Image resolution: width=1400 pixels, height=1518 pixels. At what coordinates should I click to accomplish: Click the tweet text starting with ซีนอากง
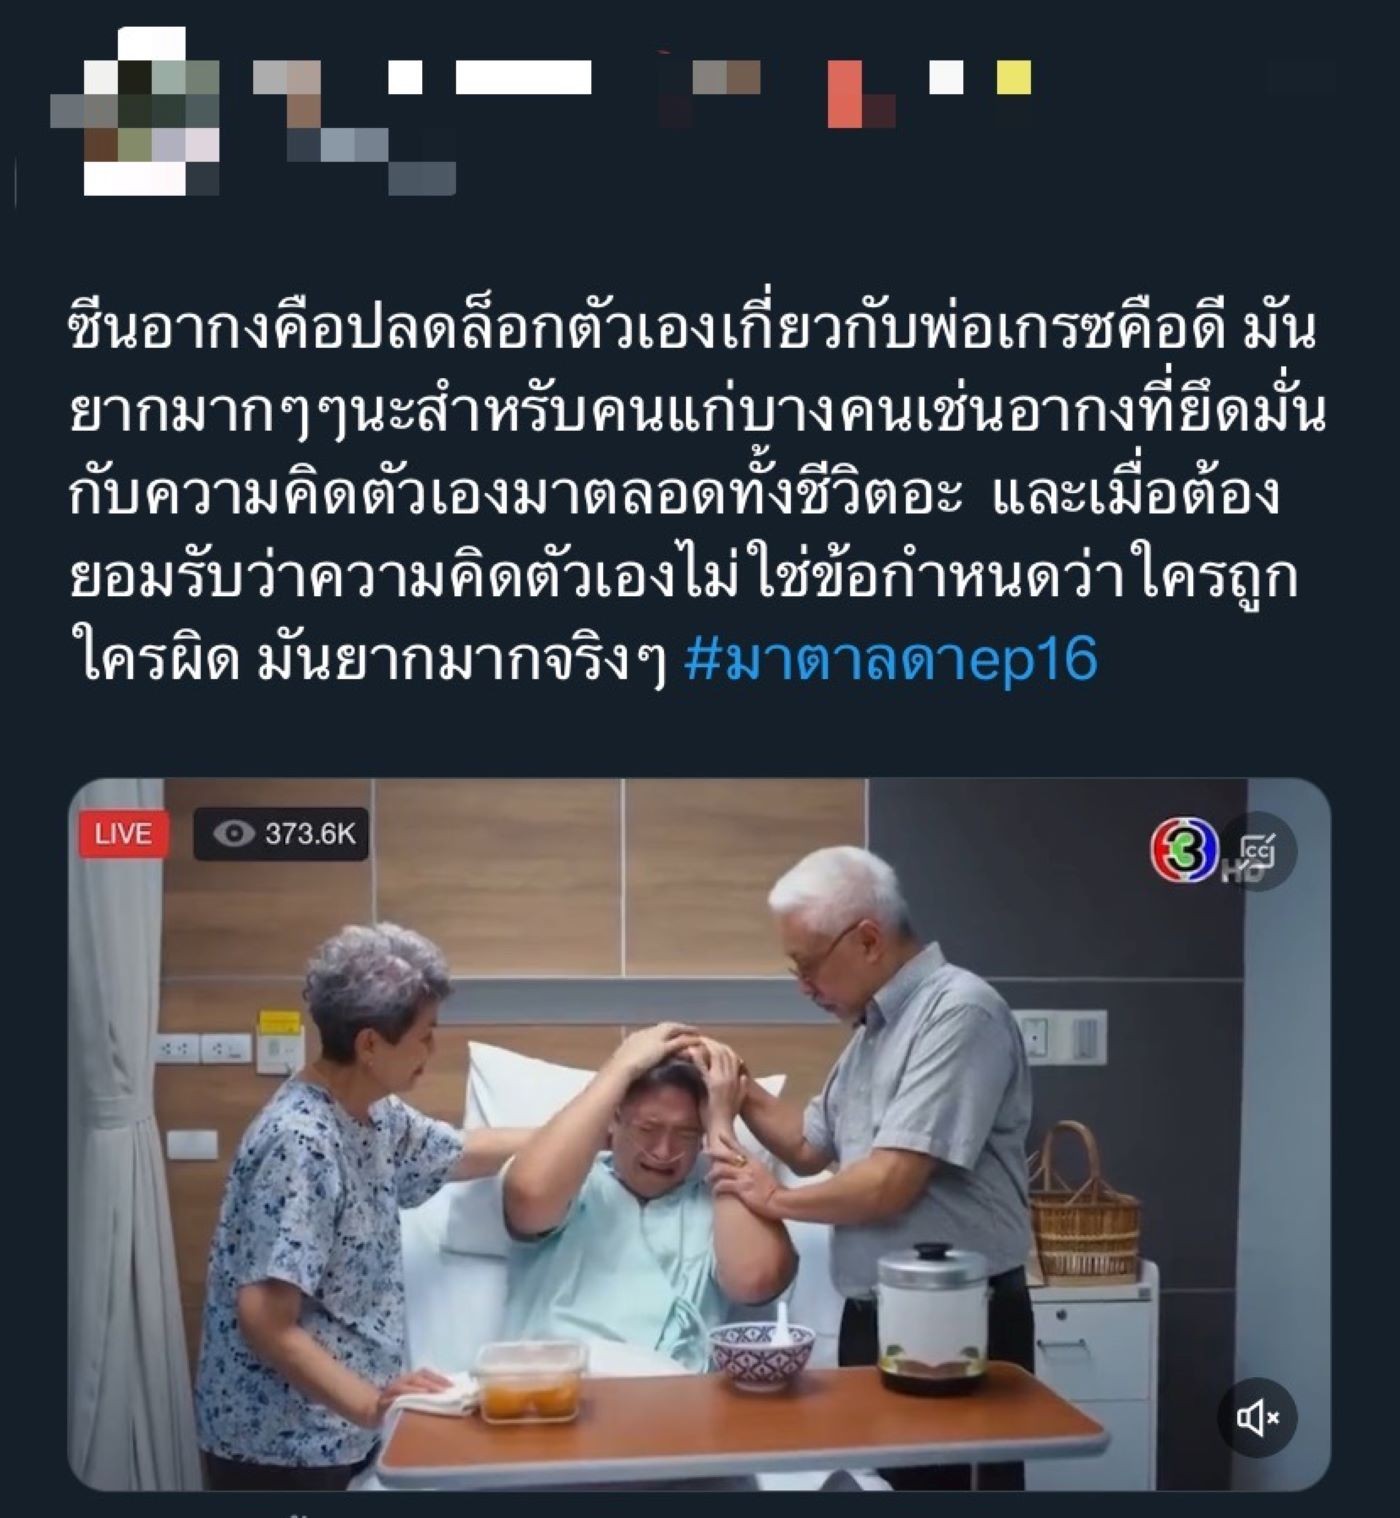click(x=697, y=495)
